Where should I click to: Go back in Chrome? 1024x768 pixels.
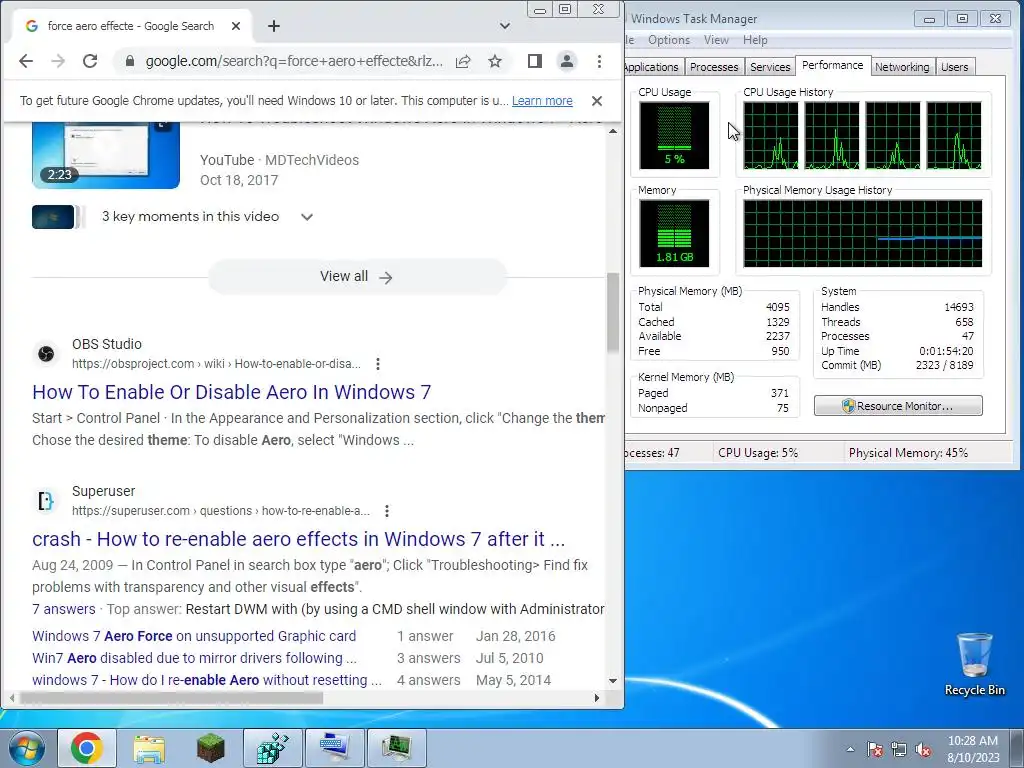pyautogui.click(x=25, y=61)
